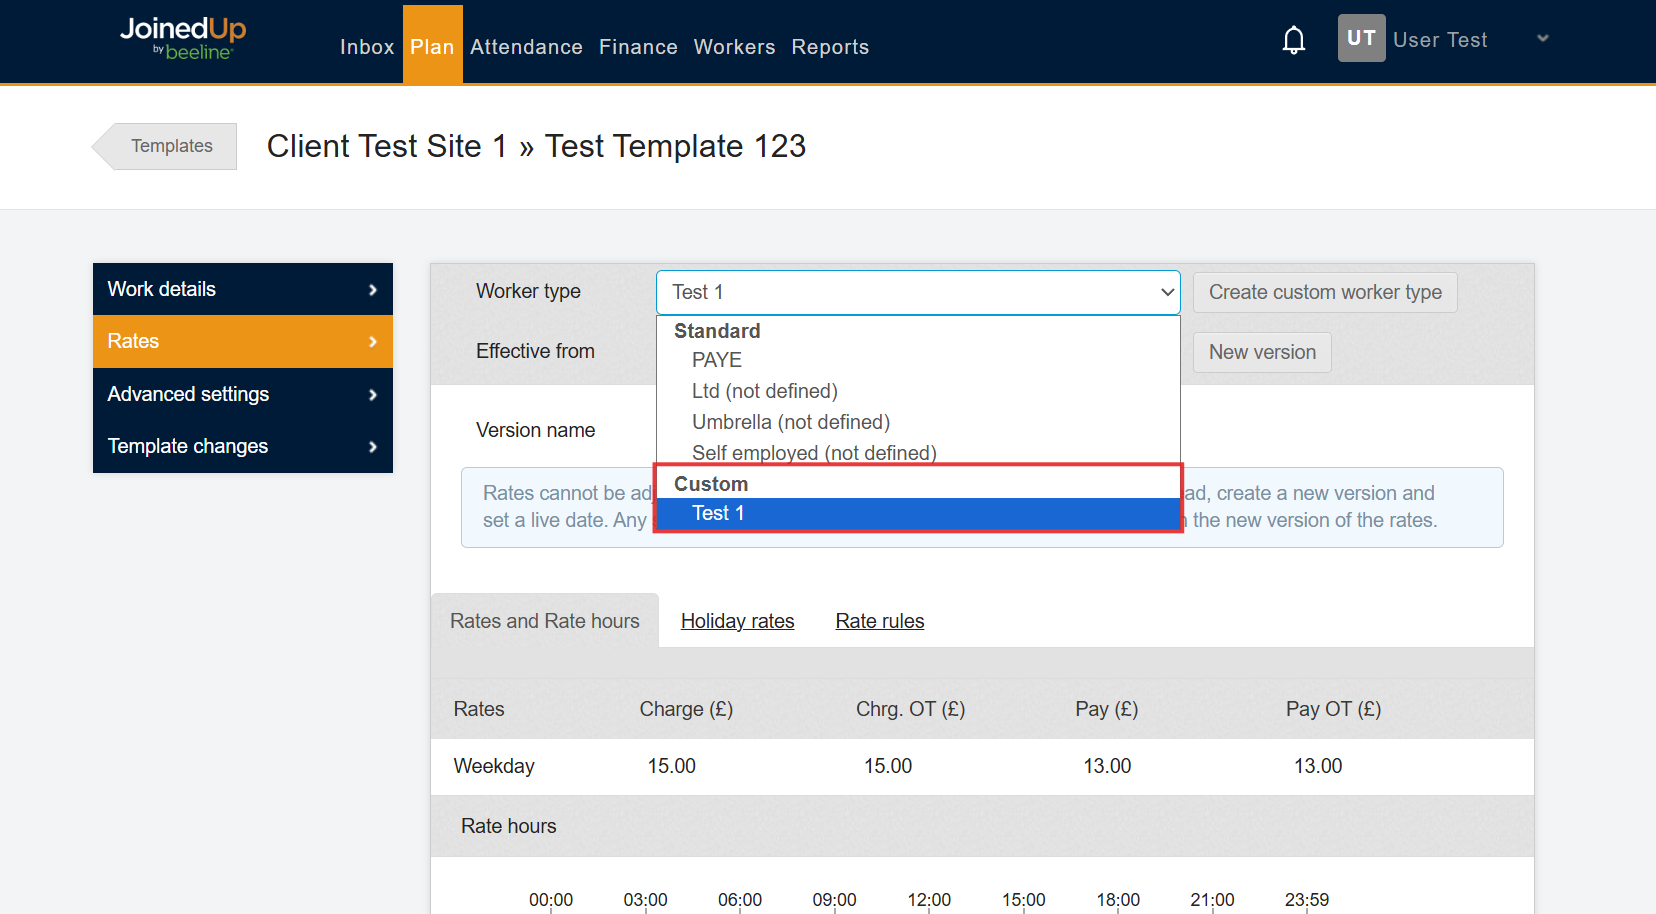This screenshot has width=1656, height=914.
Task: Choose Self employed (not defined) option
Action: (918, 453)
